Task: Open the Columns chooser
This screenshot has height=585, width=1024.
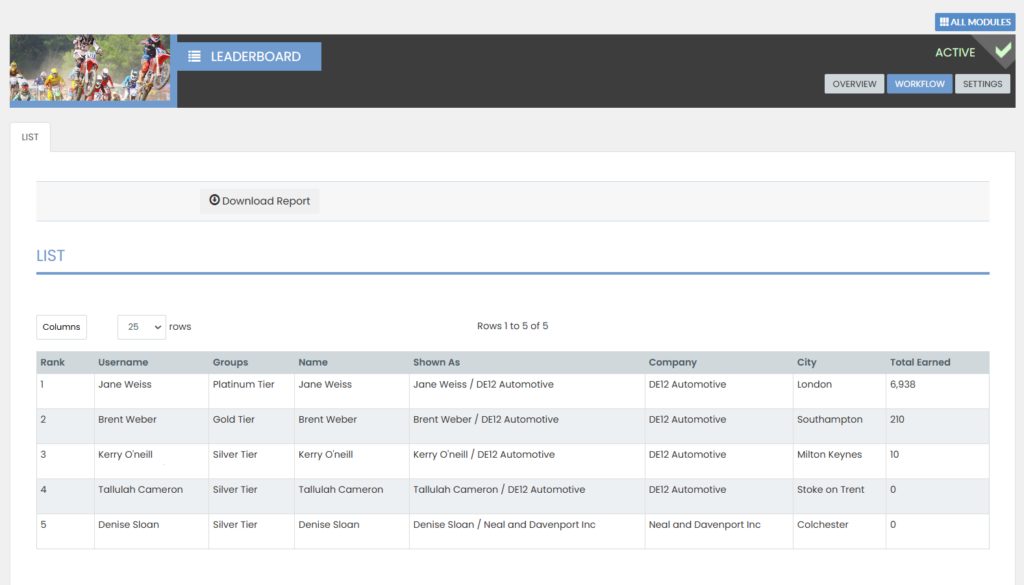Action: pos(61,327)
